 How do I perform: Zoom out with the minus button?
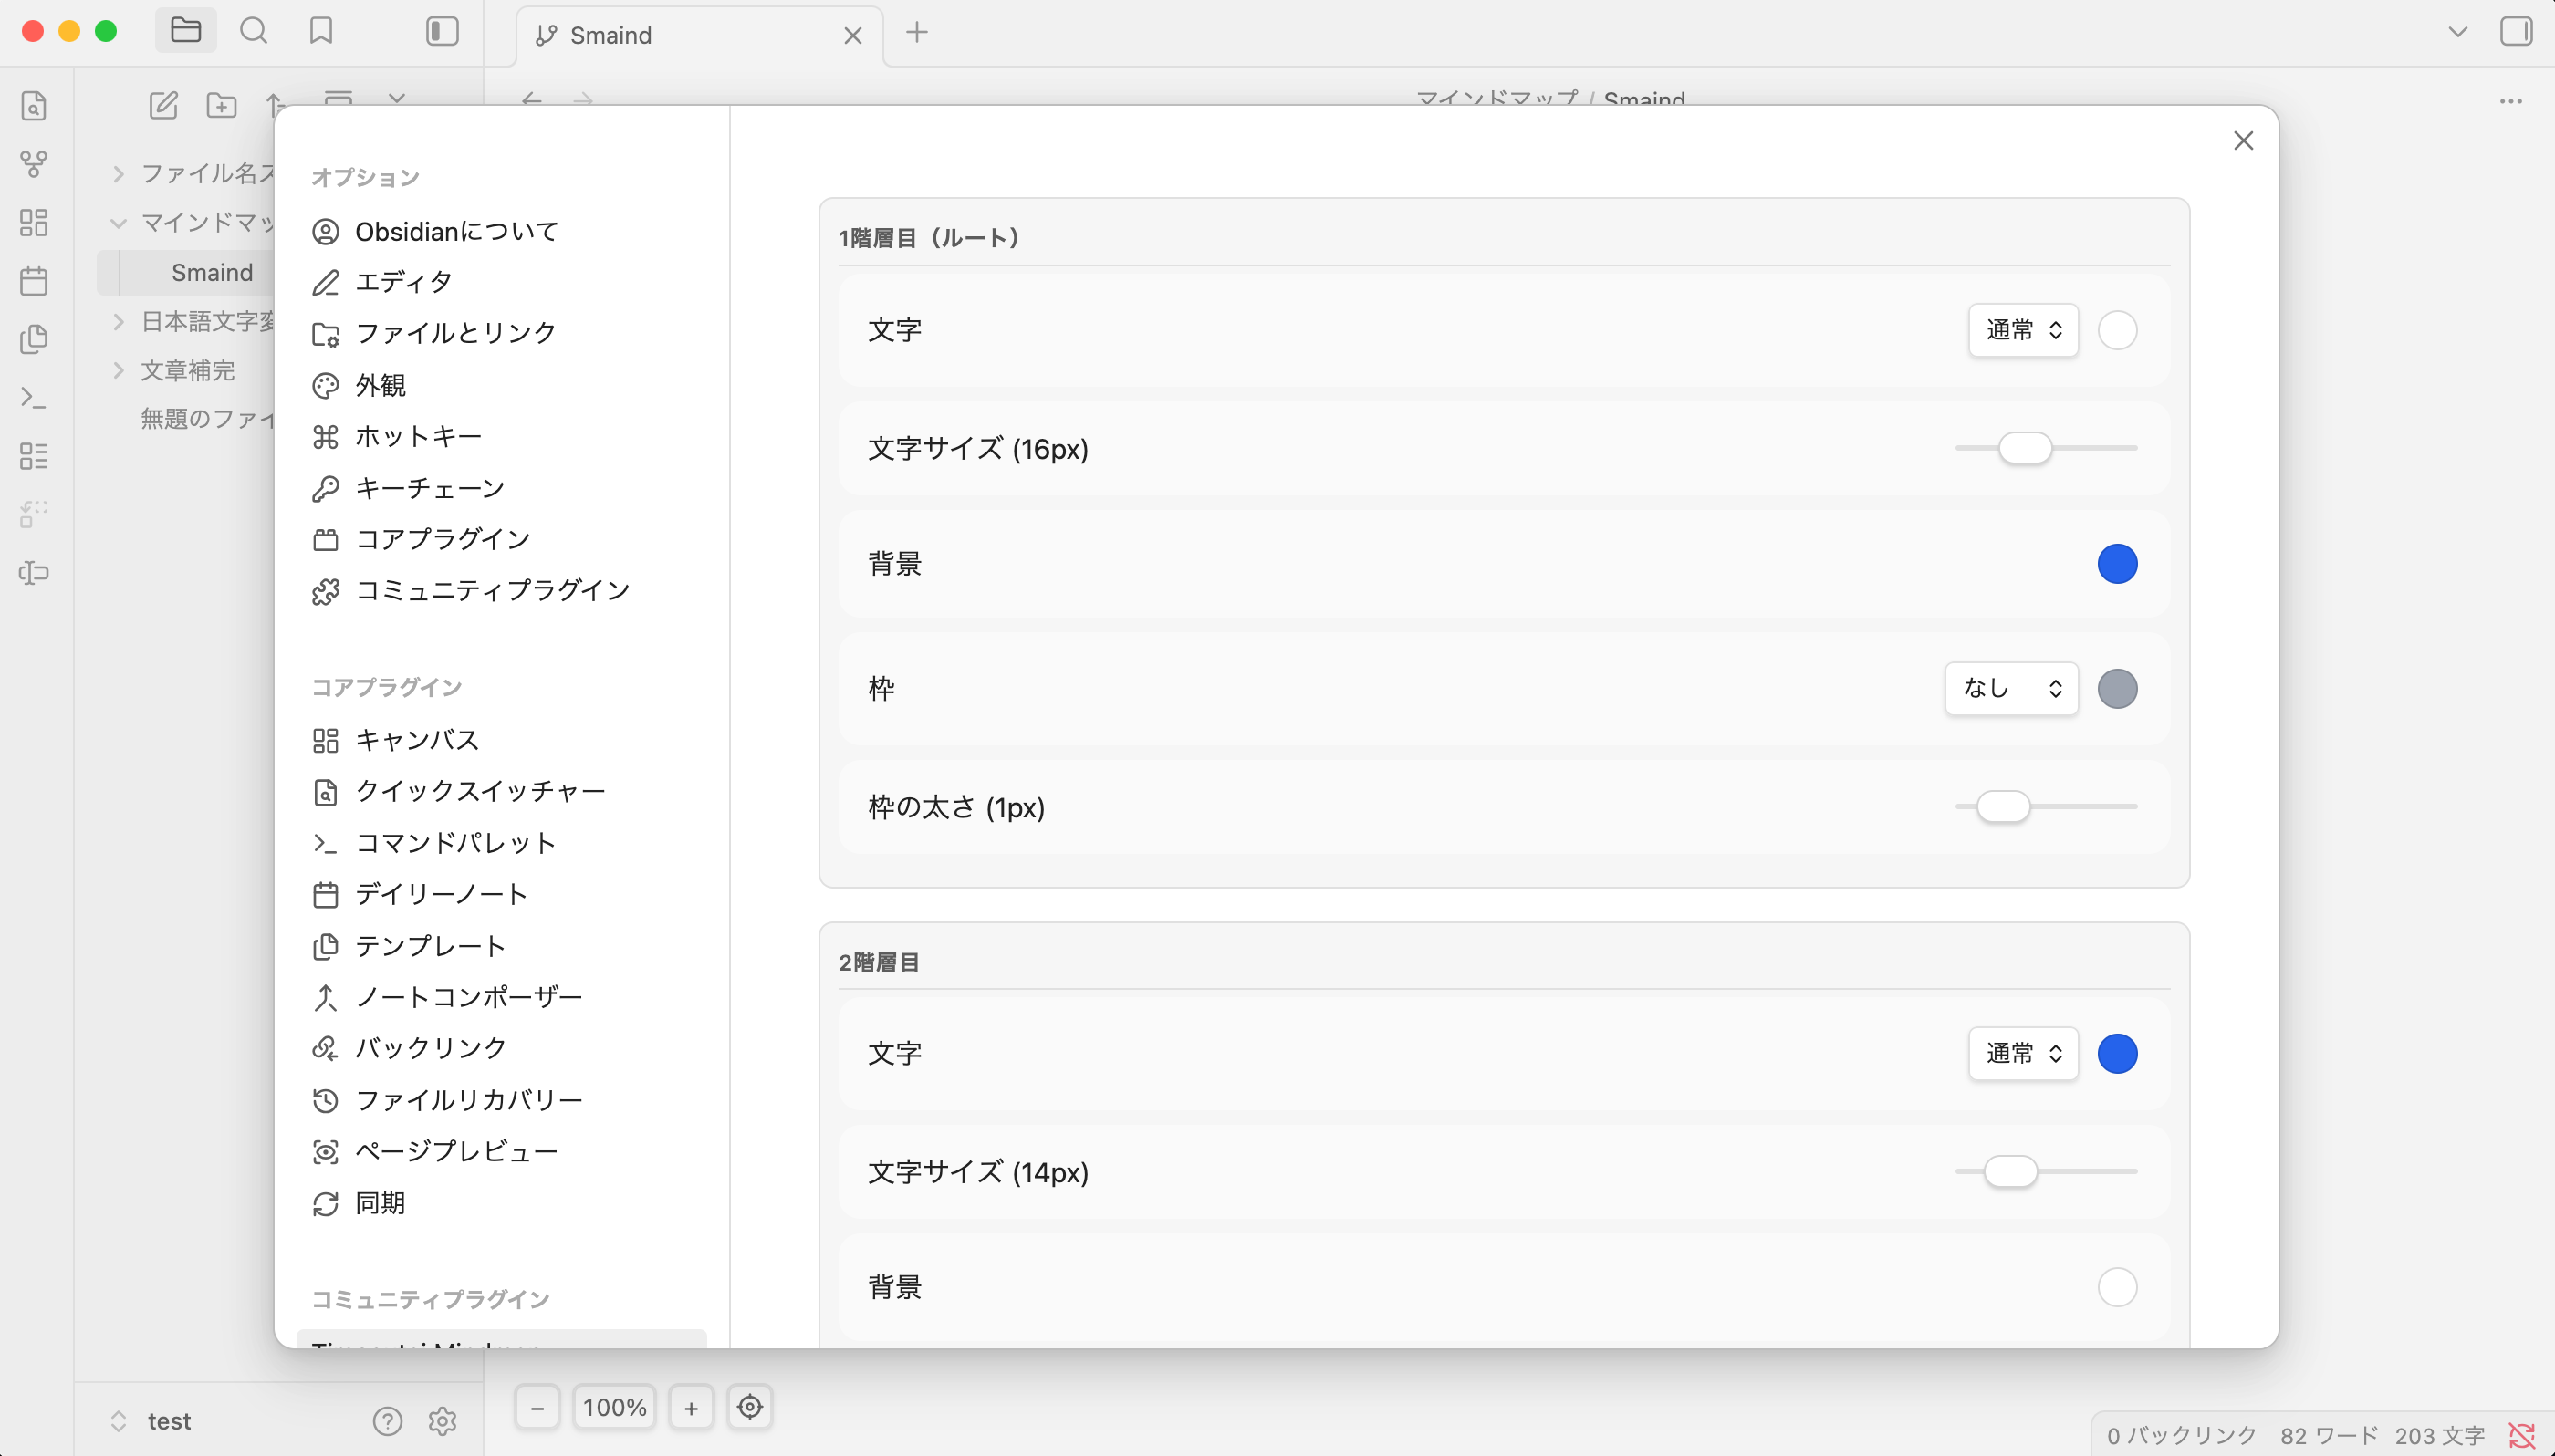tap(537, 1407)
